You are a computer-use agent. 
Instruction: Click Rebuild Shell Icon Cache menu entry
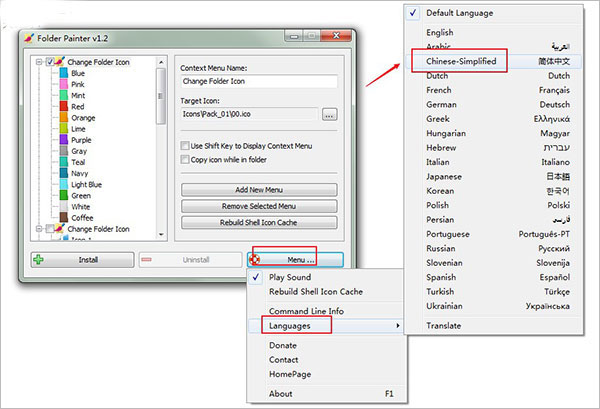click(x=313, y=291)
